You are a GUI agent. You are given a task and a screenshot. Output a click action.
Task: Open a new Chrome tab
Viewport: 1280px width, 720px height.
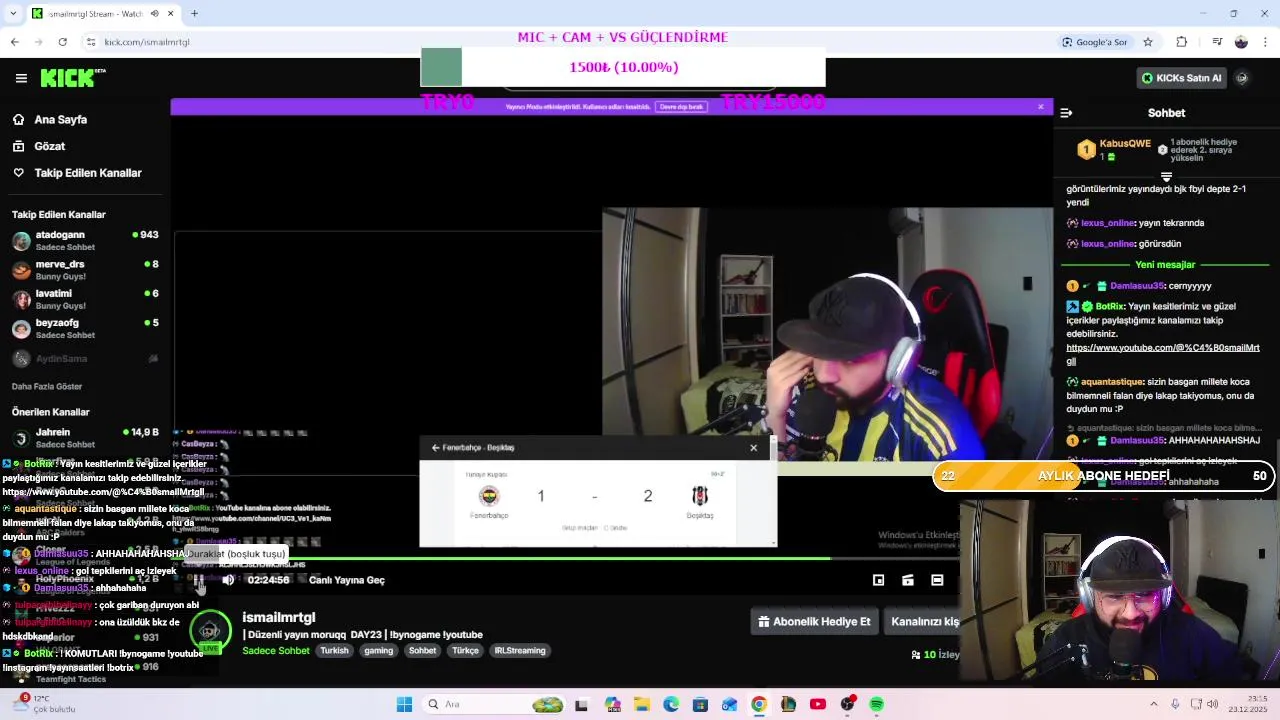(194, 14)
